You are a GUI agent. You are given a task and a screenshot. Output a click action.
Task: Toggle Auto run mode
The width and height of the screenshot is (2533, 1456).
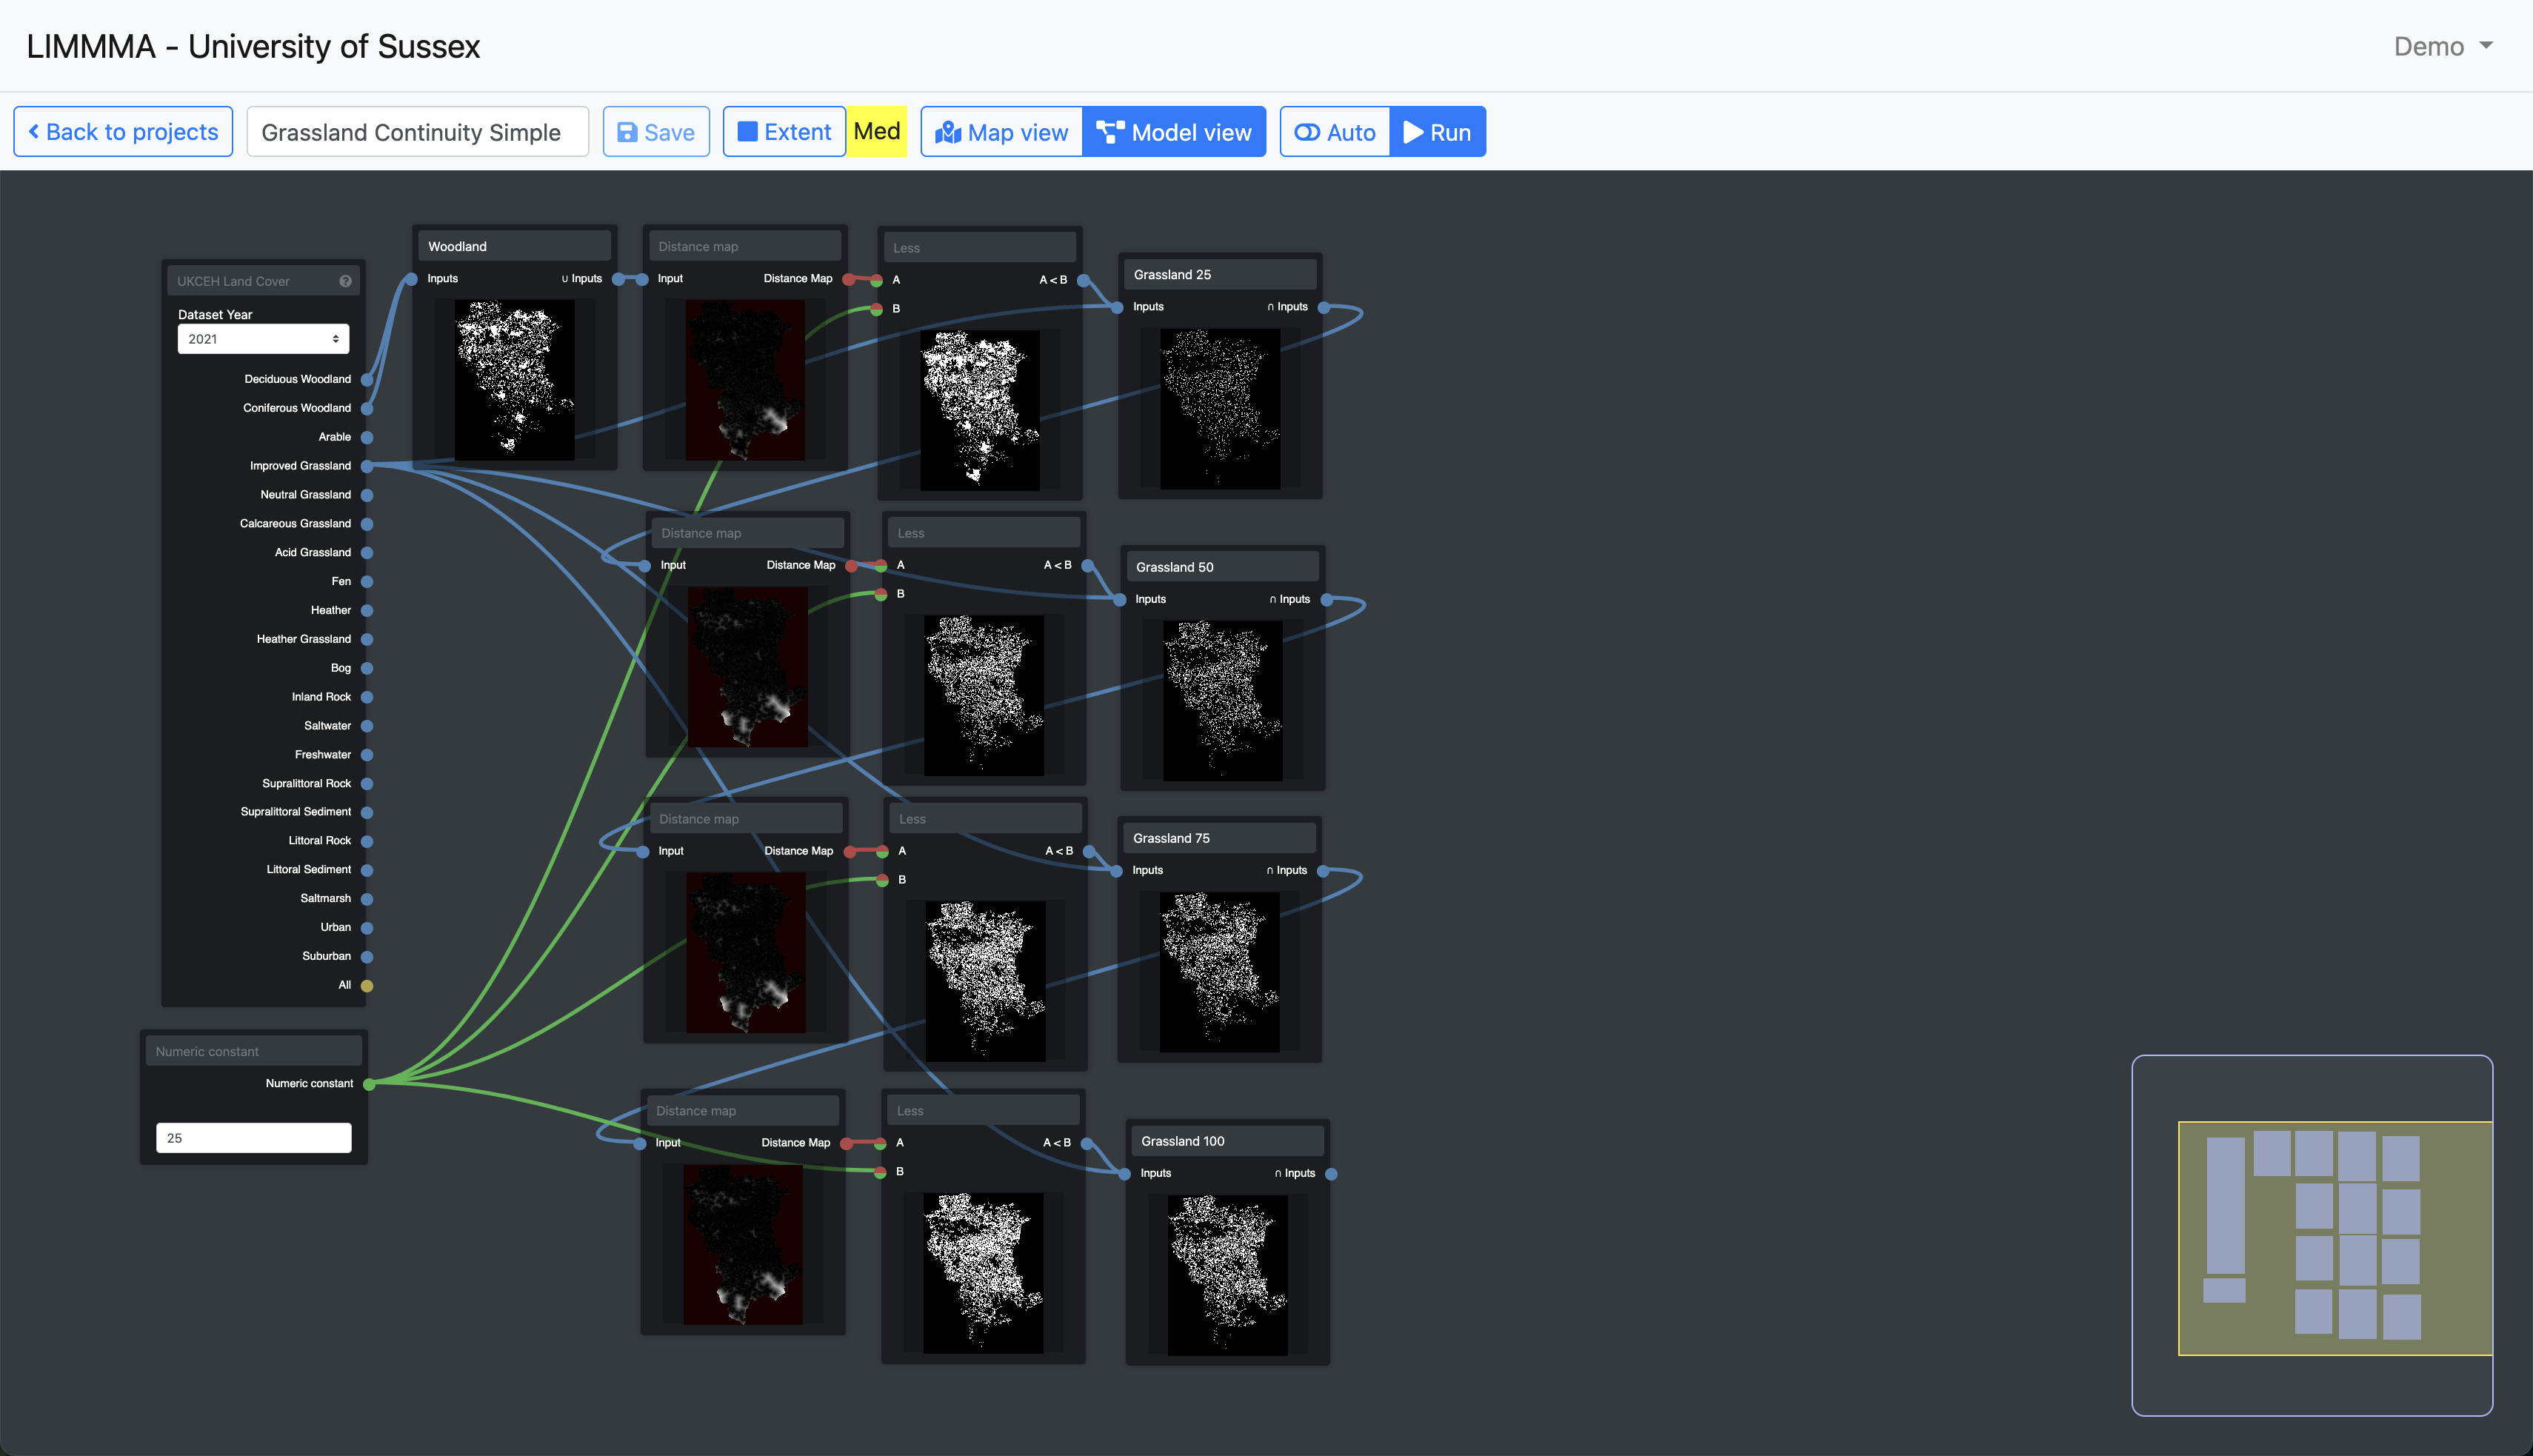coord(1334,132)
